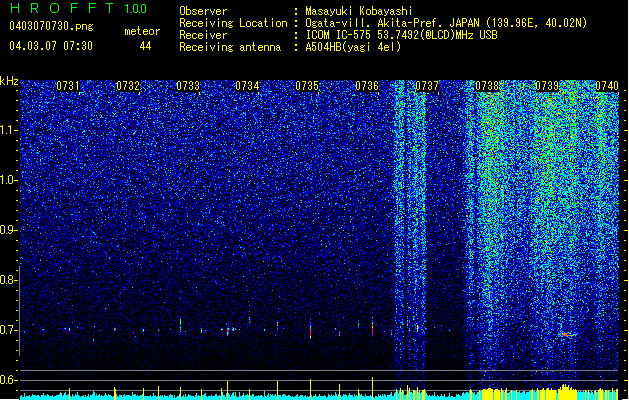Click the 0737 time marker
629x400 pixels.
pos(427,86)
